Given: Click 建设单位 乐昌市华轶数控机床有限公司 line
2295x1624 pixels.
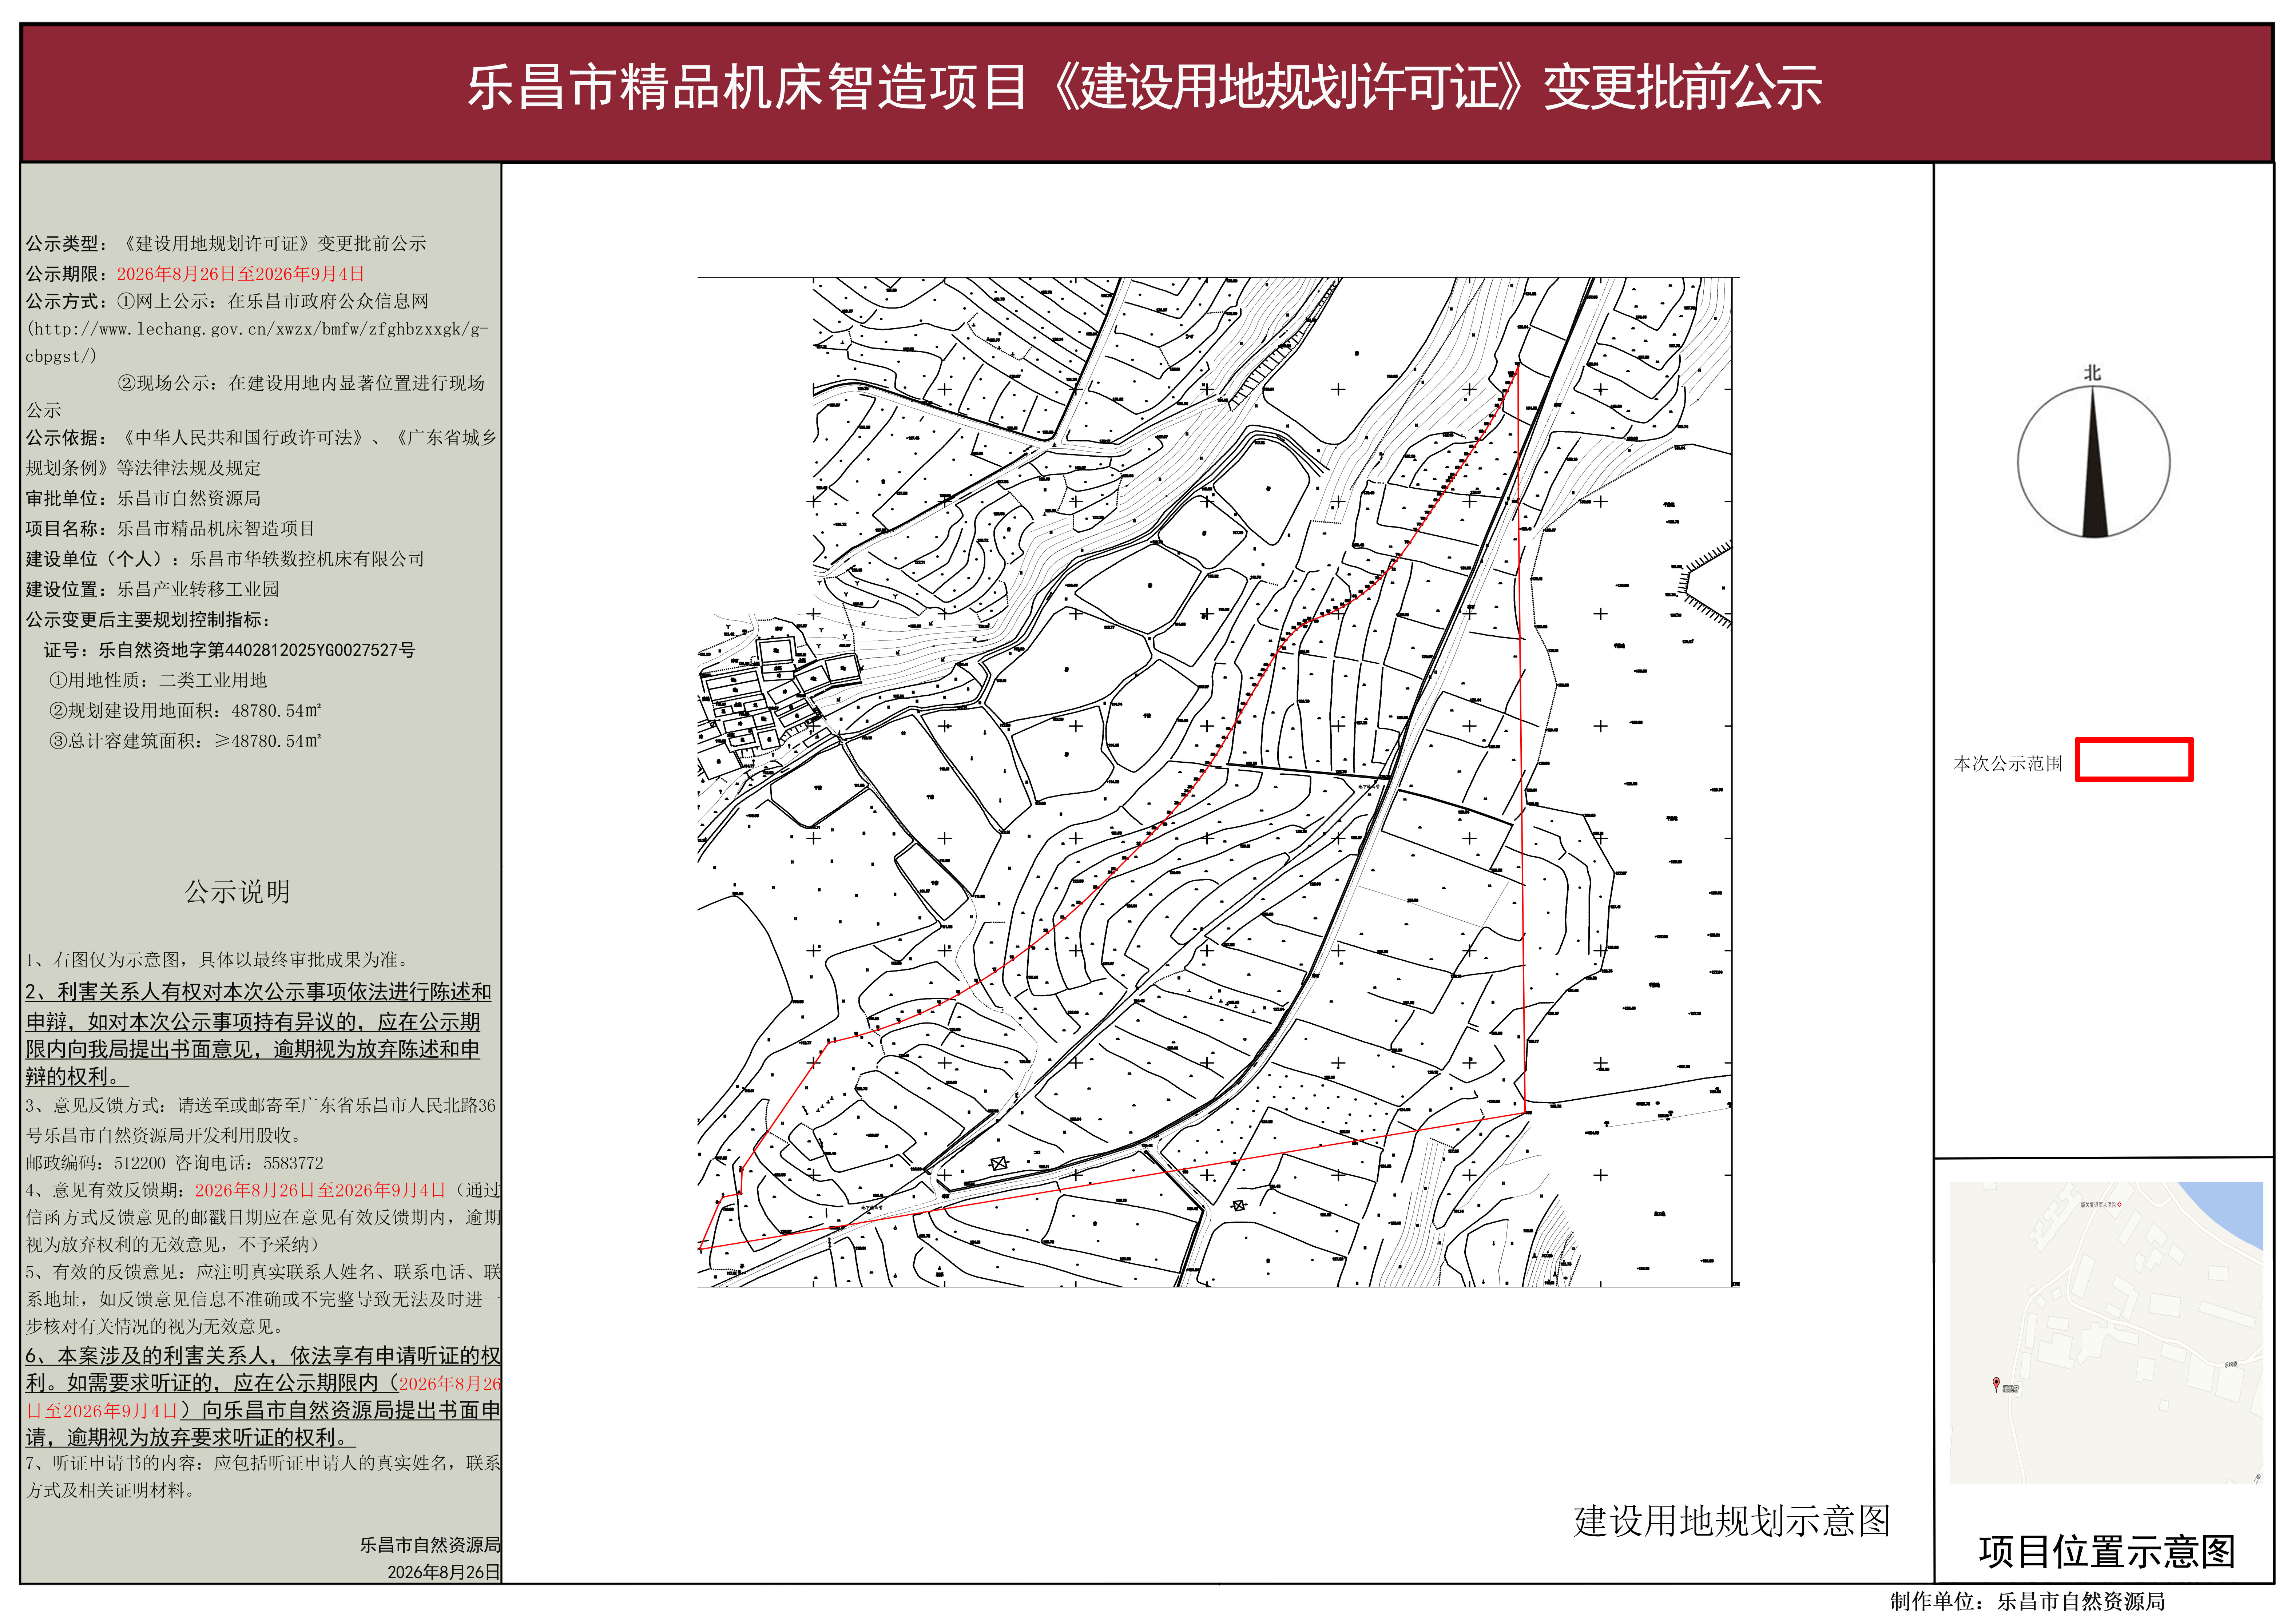Looking at the screenshot, I should coord(225,559).
